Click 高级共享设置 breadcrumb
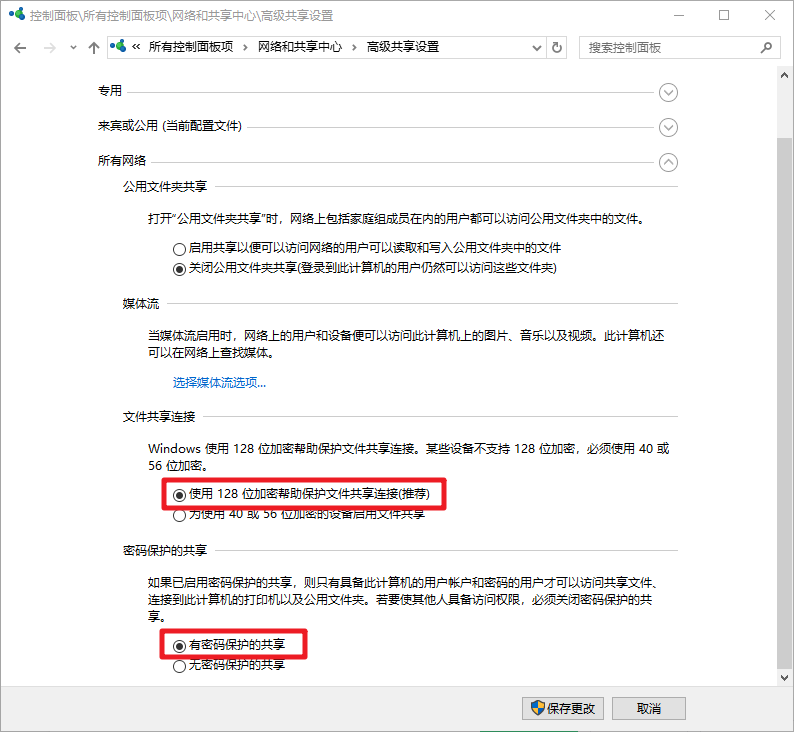Screen dimensions: 794x732 tap(403, 47)
